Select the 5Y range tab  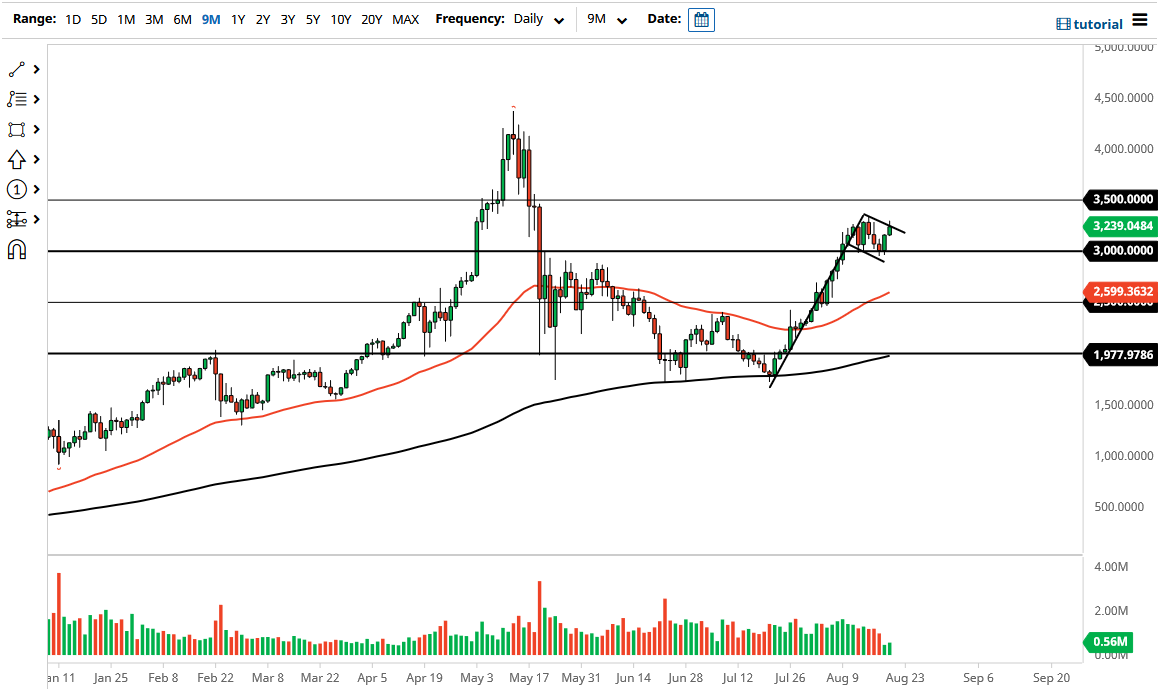point(311,19)
